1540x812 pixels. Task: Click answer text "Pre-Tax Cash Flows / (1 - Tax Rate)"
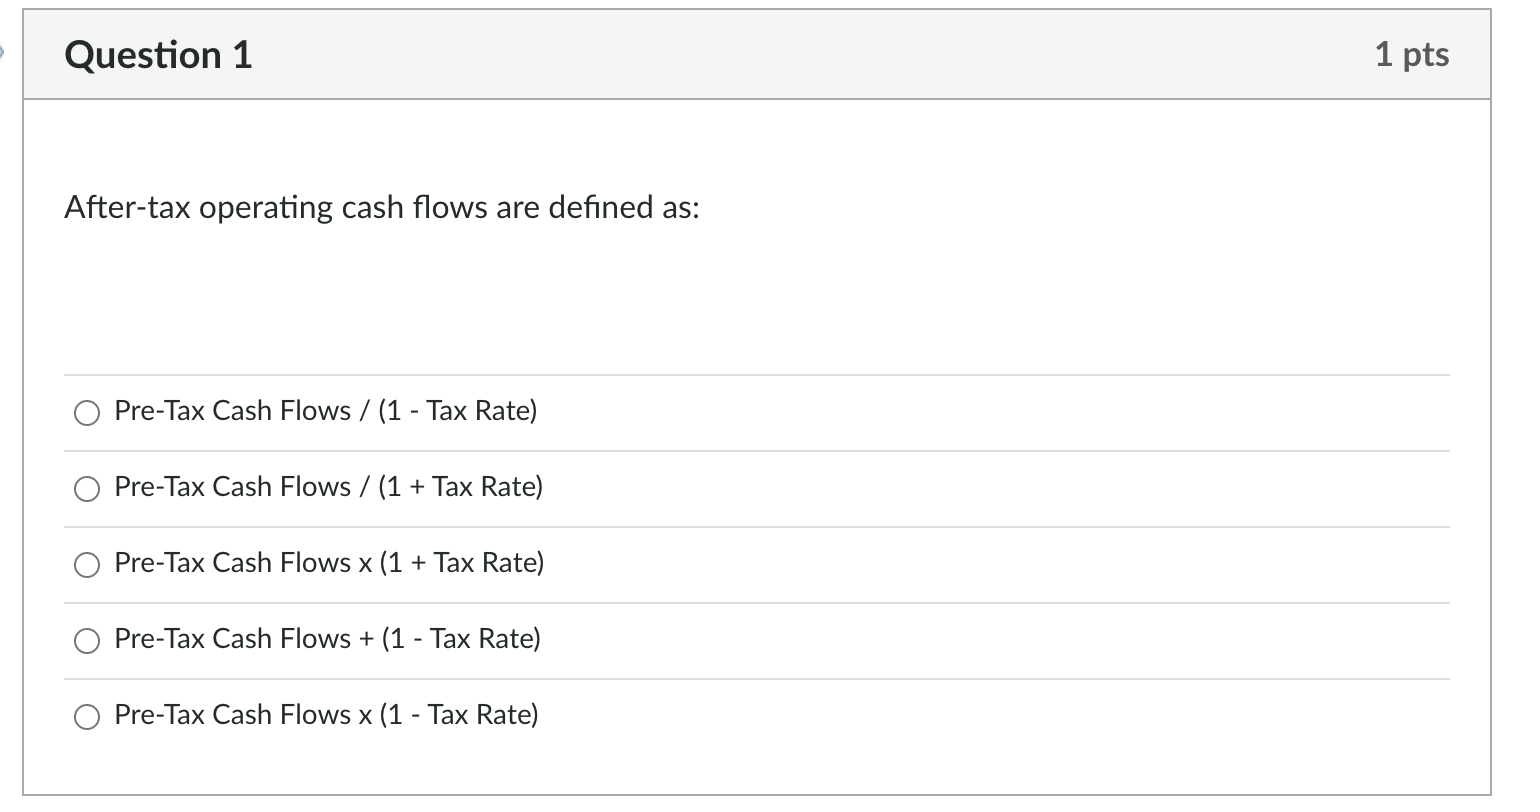pos(325,411)
